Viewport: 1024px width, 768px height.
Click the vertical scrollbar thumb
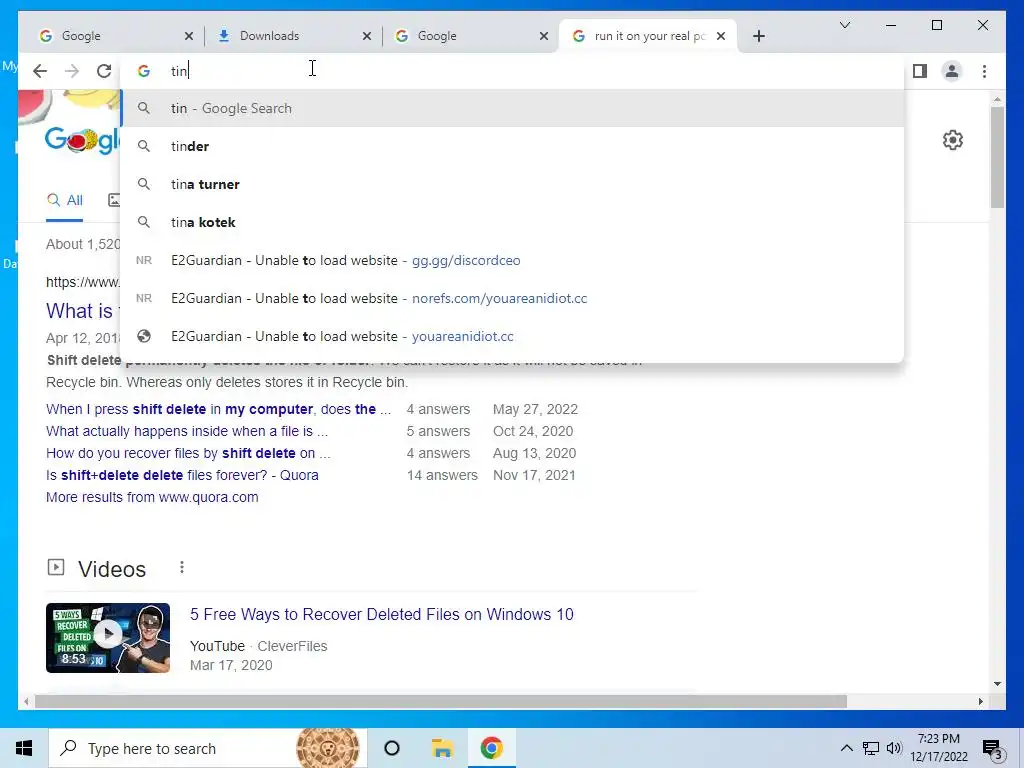997,157
